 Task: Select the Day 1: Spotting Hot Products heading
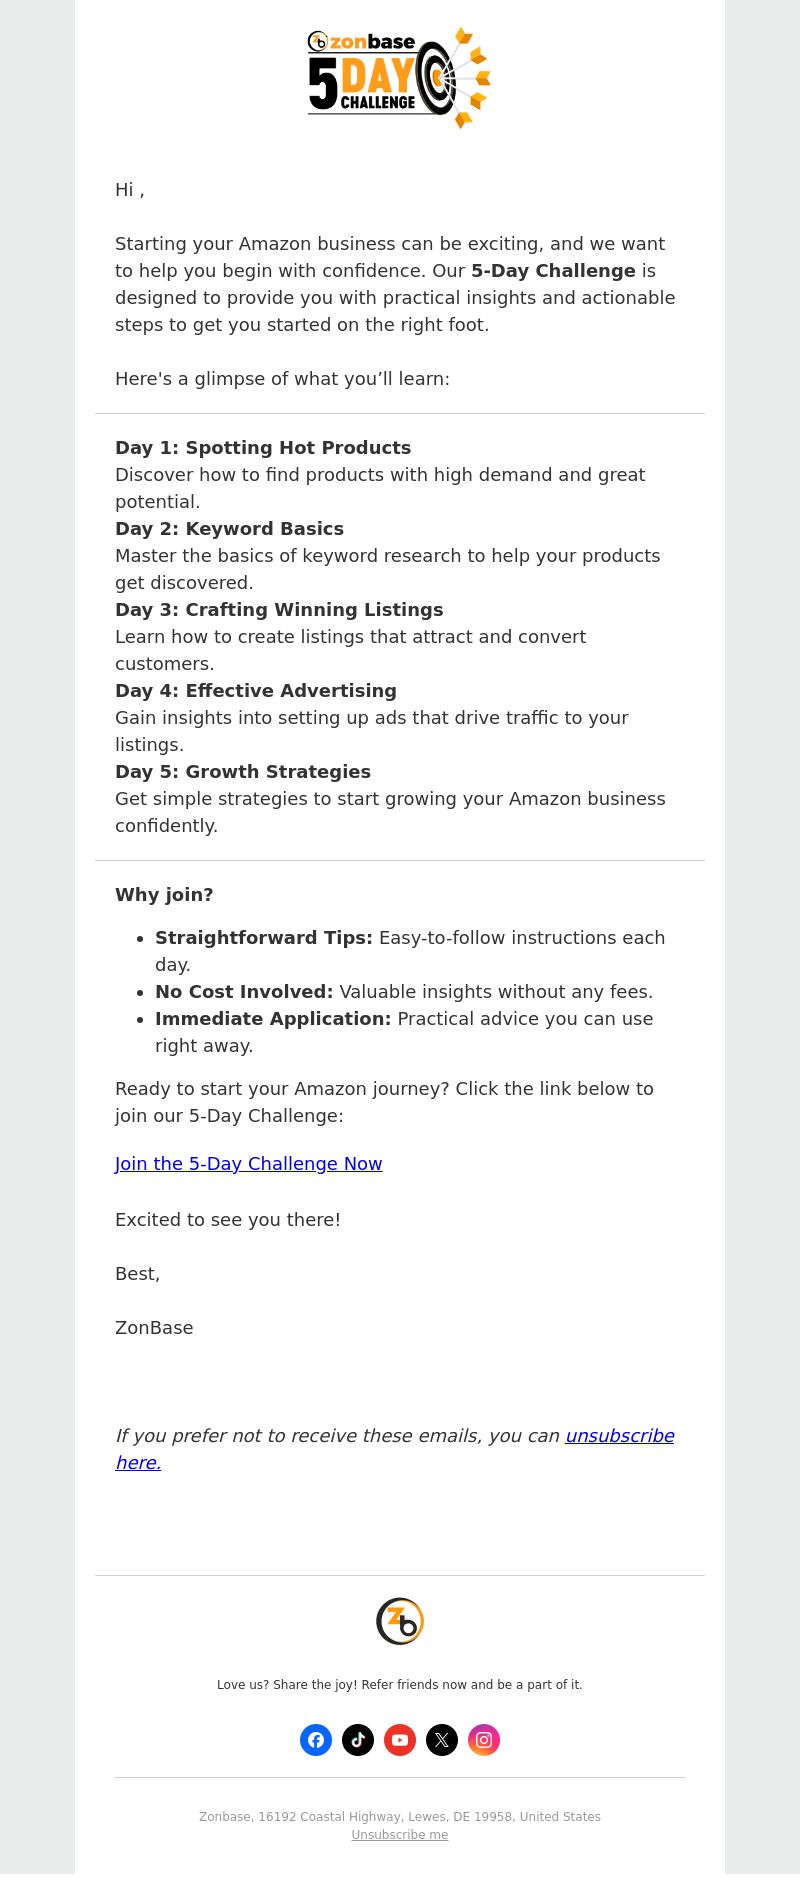[263, 448]
